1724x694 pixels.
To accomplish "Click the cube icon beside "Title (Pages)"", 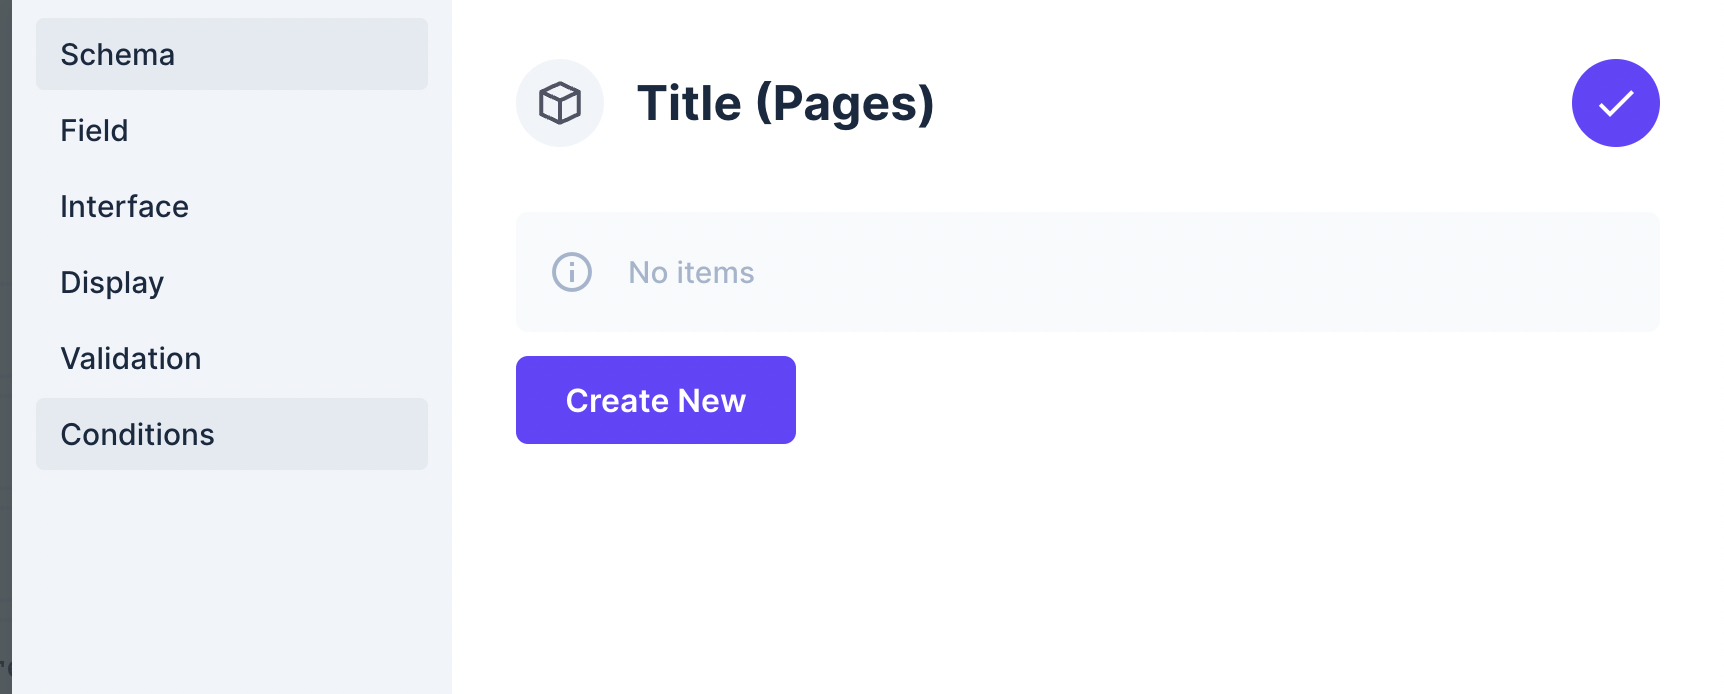I will point(560,102).
